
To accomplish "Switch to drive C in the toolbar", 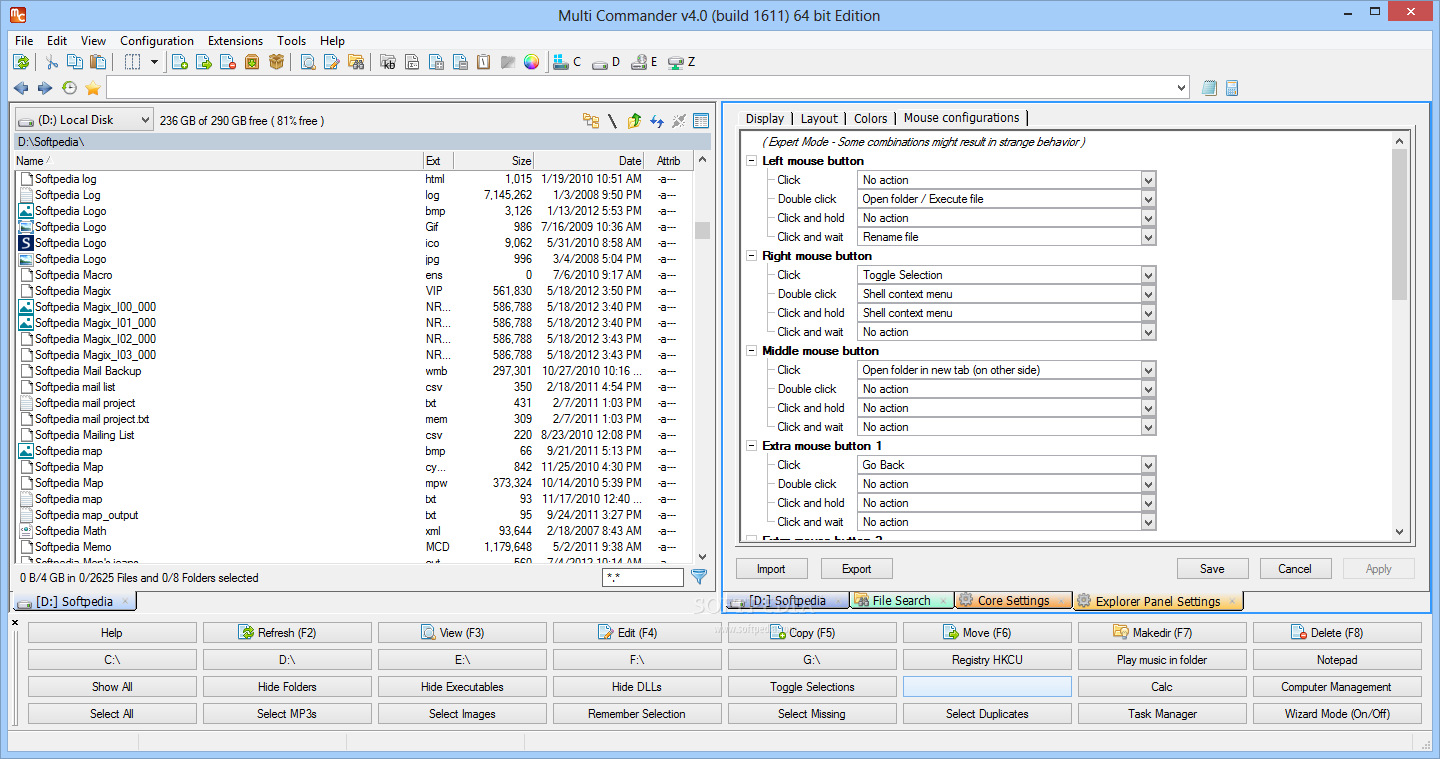I will click(x=567, y=62).
